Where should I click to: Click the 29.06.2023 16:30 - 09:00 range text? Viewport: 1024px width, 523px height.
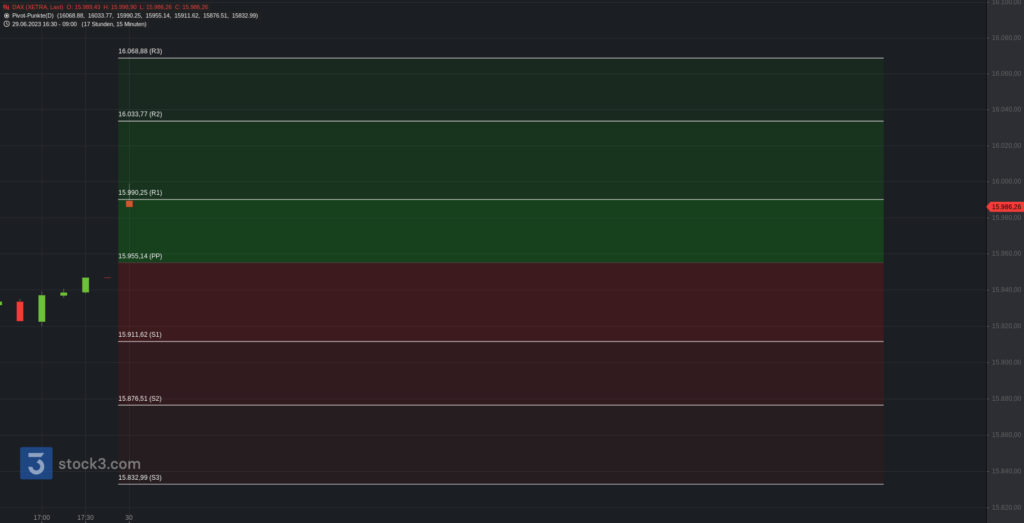click(44, 24)
